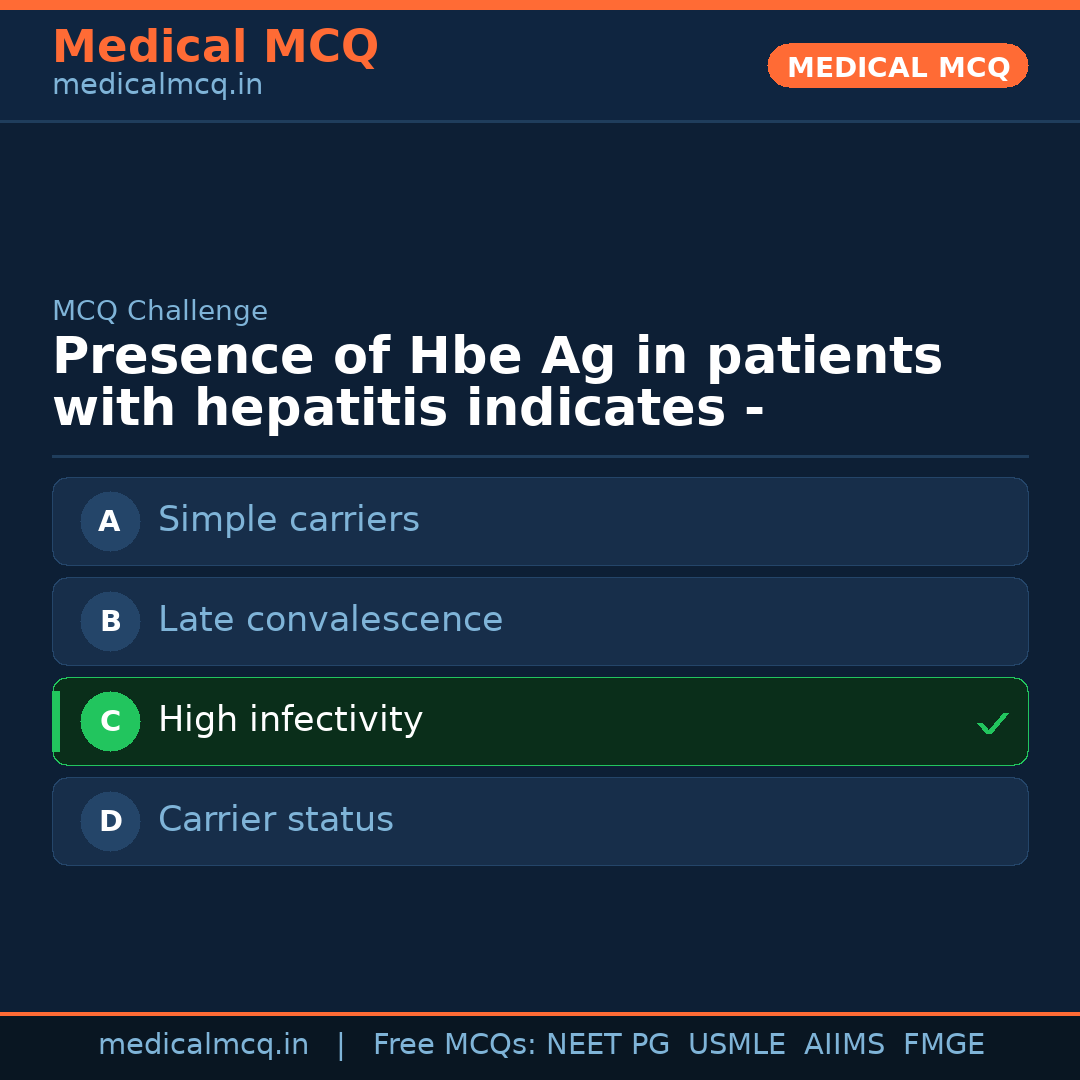Click the orange MEDICAL MCQ badge
Screen dimensions: 1080x1080
[897, 66]
